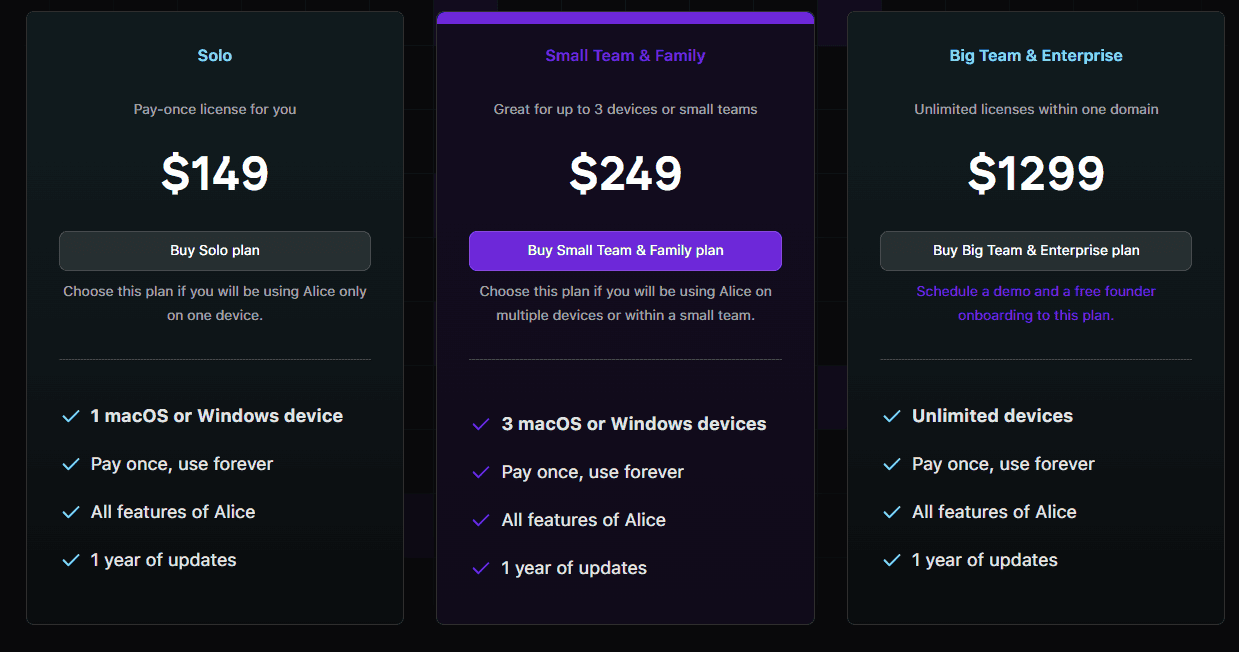Click the checkmark beside "1 macOS or Windows device"

pos(70,415)
